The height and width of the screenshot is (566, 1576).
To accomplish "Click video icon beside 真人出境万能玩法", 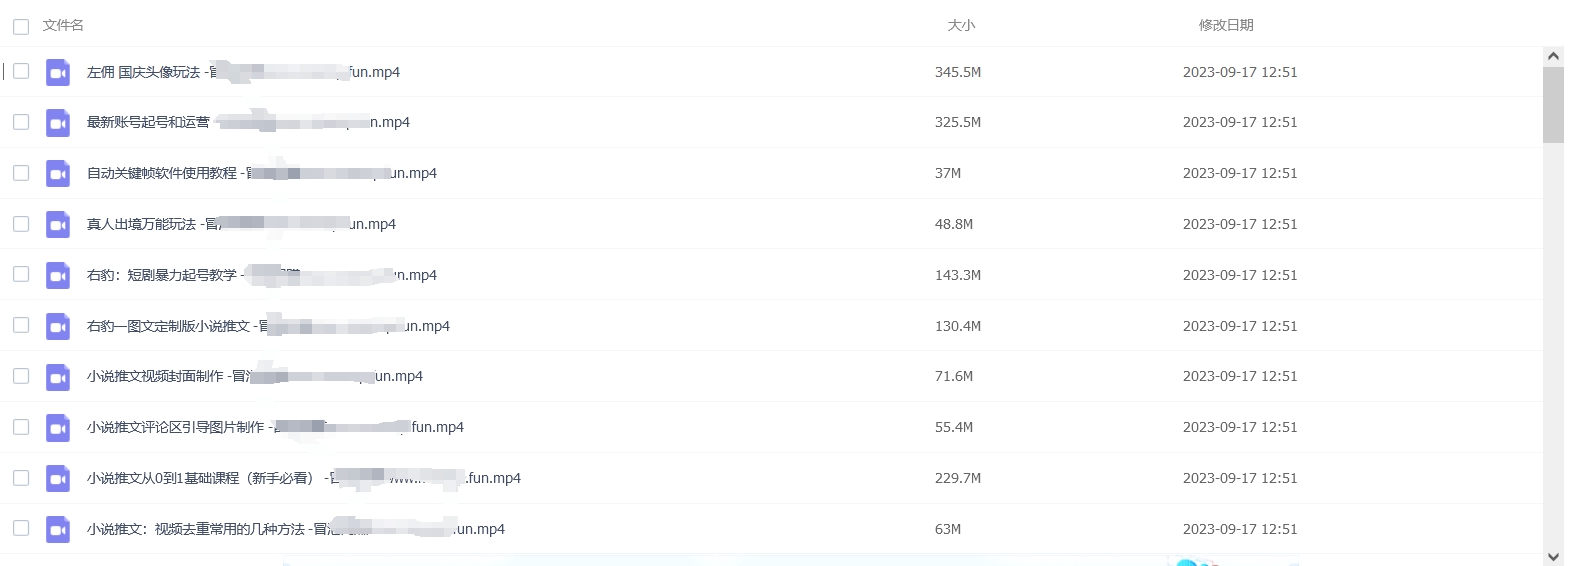I will tap(58, 224).
